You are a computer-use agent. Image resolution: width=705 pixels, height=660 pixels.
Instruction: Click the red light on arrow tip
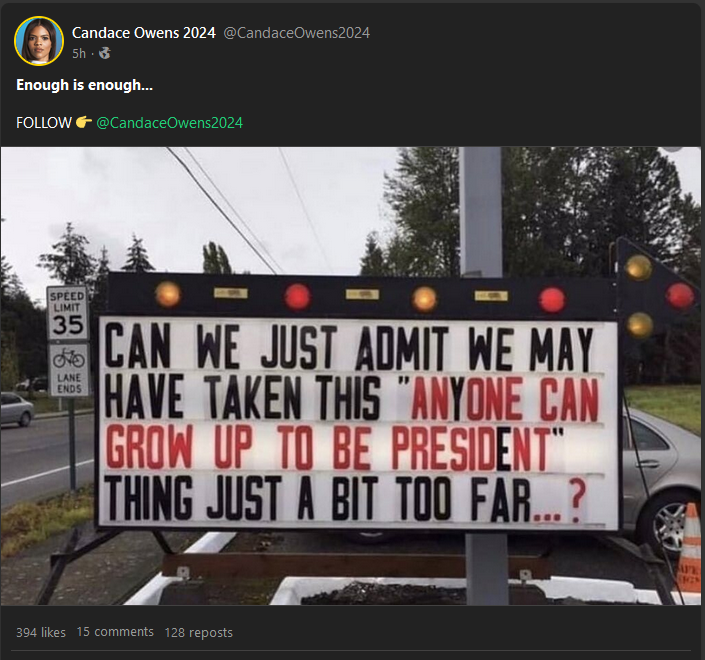tap(679, 295)
